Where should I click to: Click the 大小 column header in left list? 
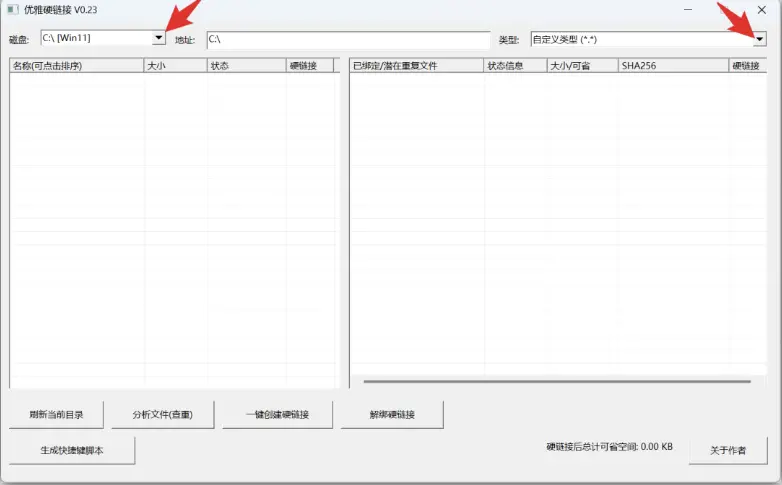coord(175,65)
